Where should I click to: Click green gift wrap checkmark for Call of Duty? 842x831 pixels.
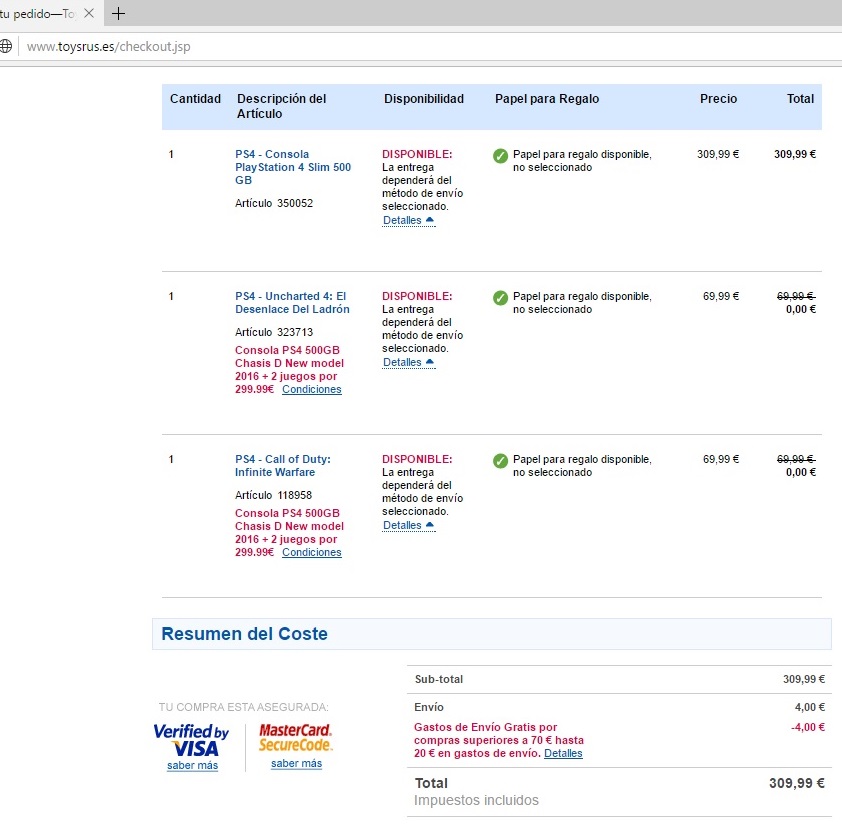[500, 461]
